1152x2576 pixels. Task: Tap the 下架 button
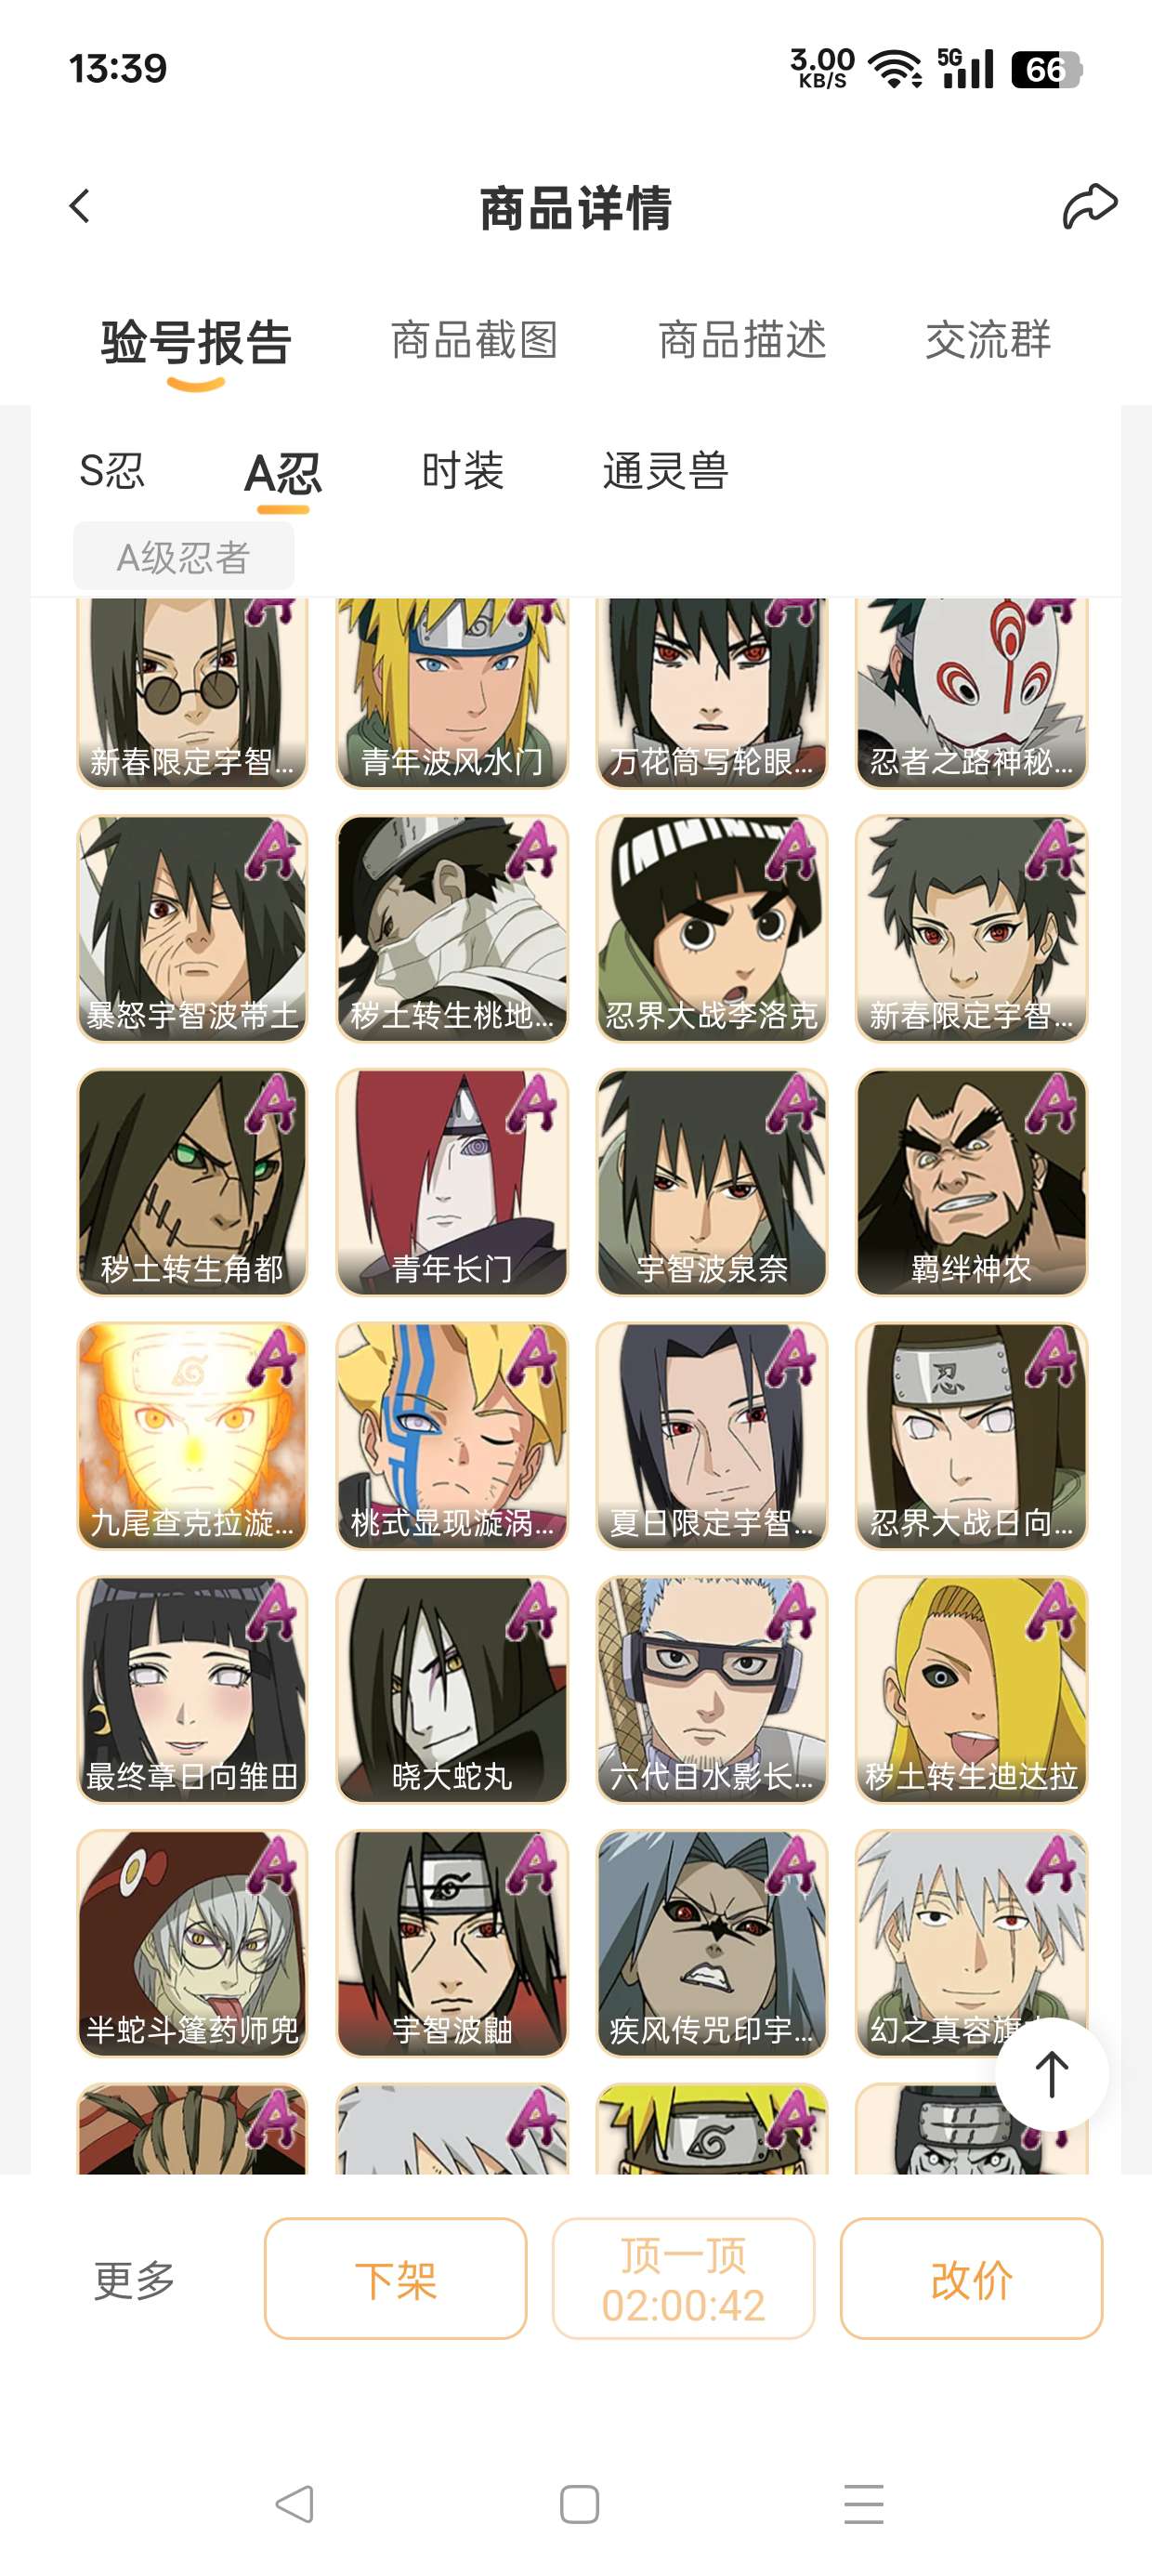click(395, 2279)
